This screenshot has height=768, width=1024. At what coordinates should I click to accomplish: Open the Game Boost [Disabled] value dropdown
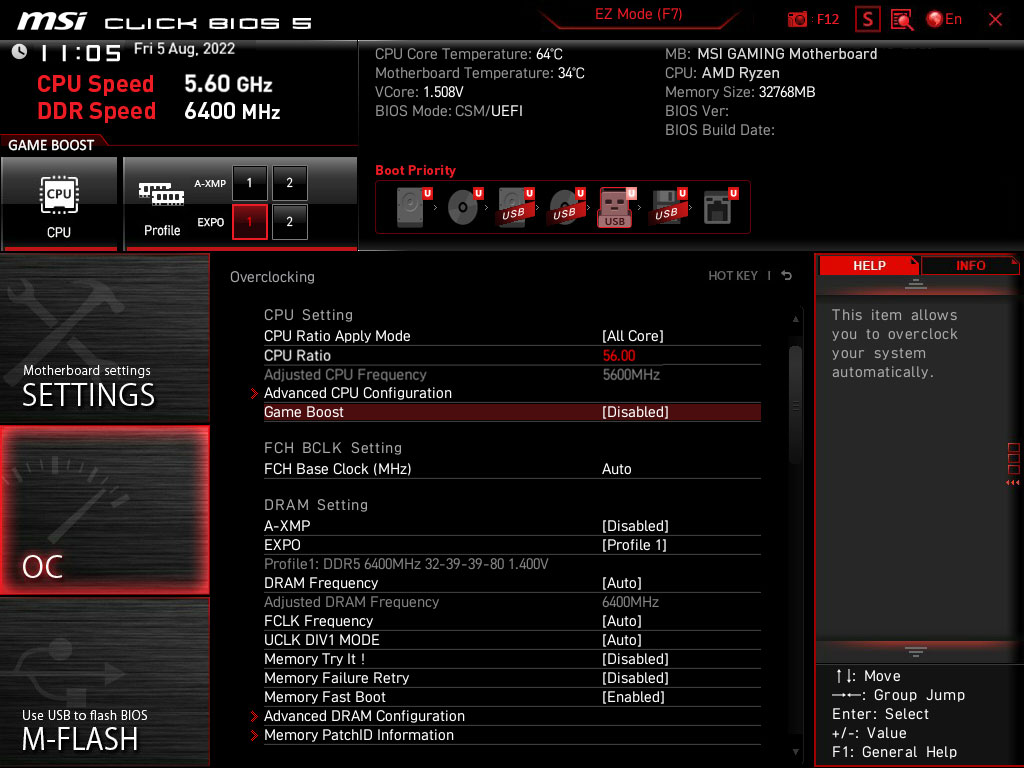(635, 412)
